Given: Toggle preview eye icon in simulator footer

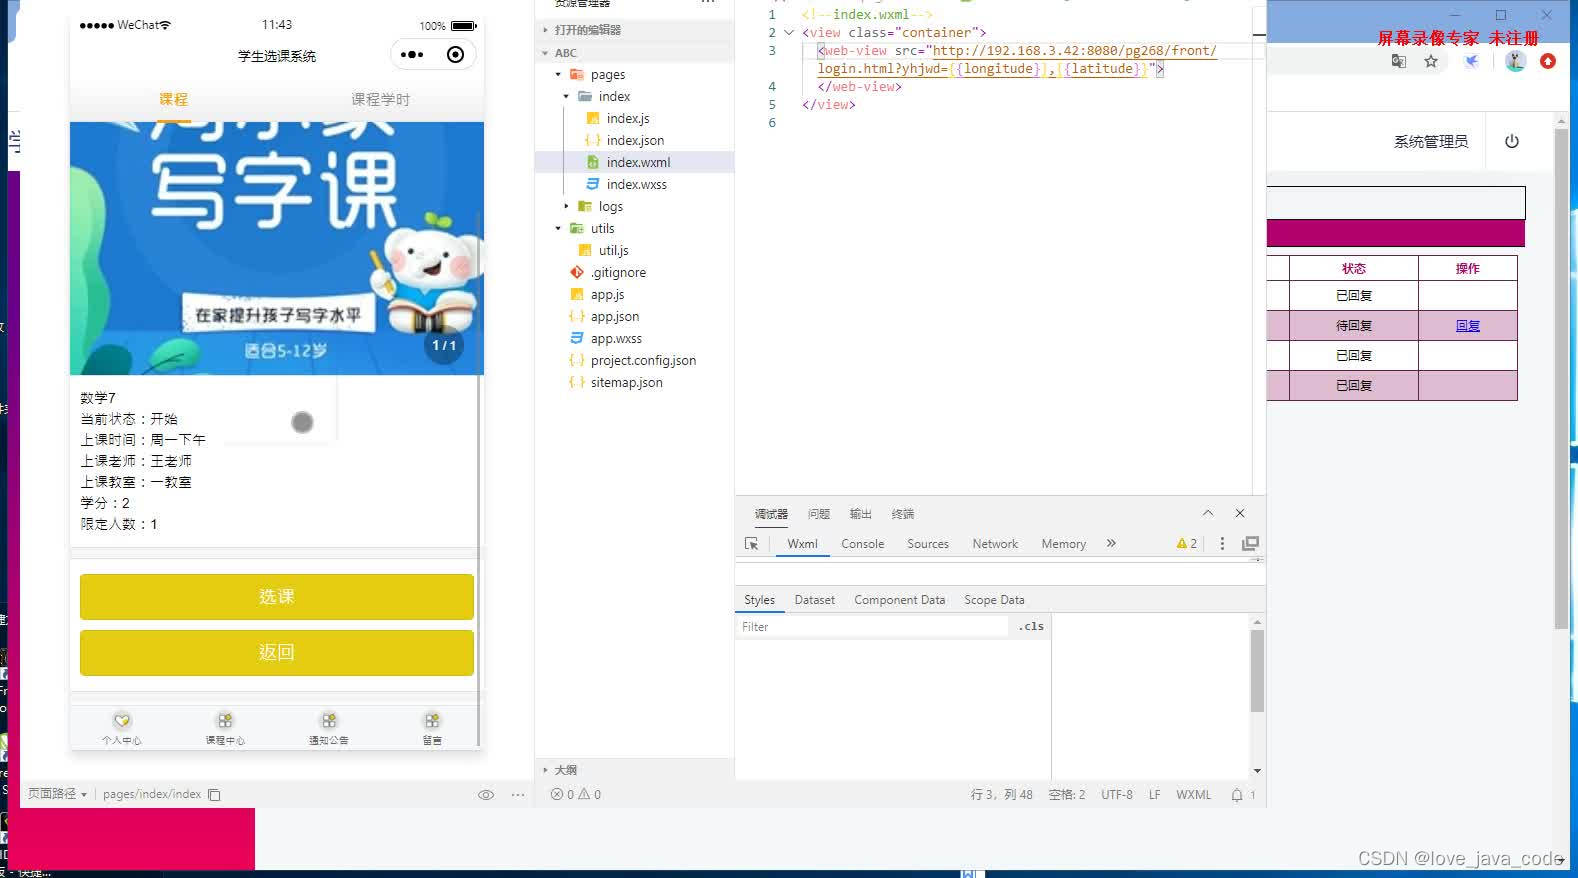Looking at the screenshot, I should [486, 795].
